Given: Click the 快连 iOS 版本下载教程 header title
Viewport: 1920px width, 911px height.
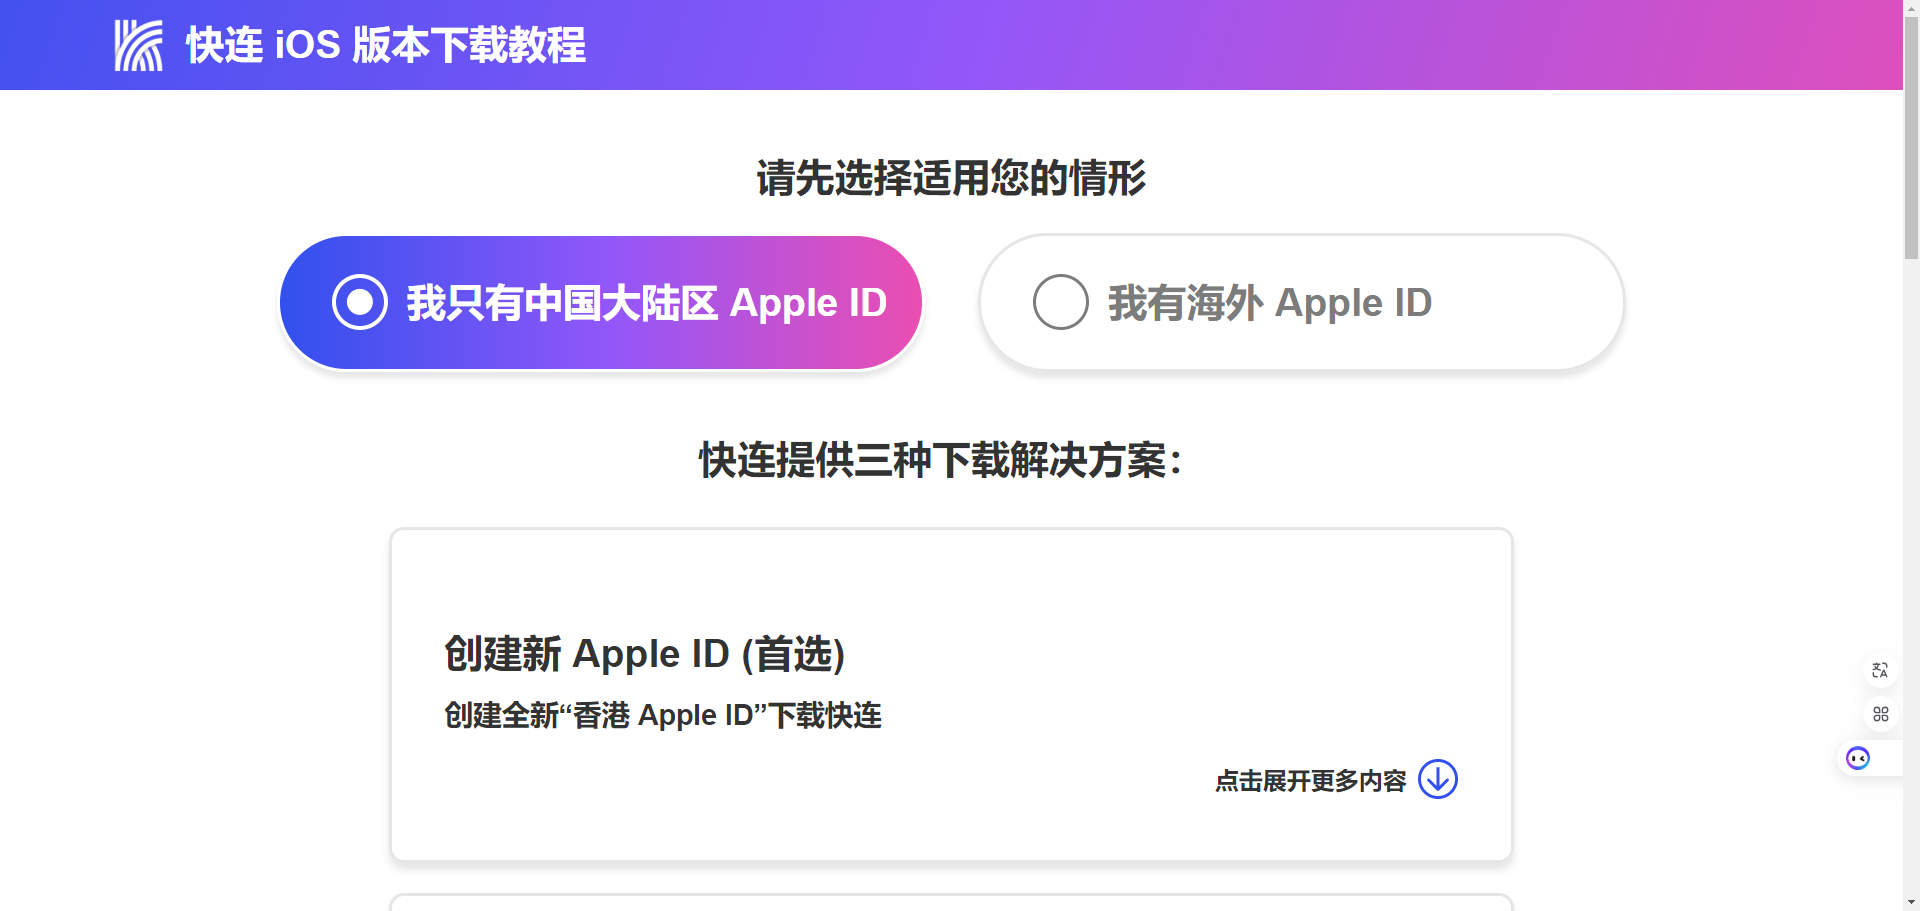Looking at the screenshot, I should coord(384,44).
